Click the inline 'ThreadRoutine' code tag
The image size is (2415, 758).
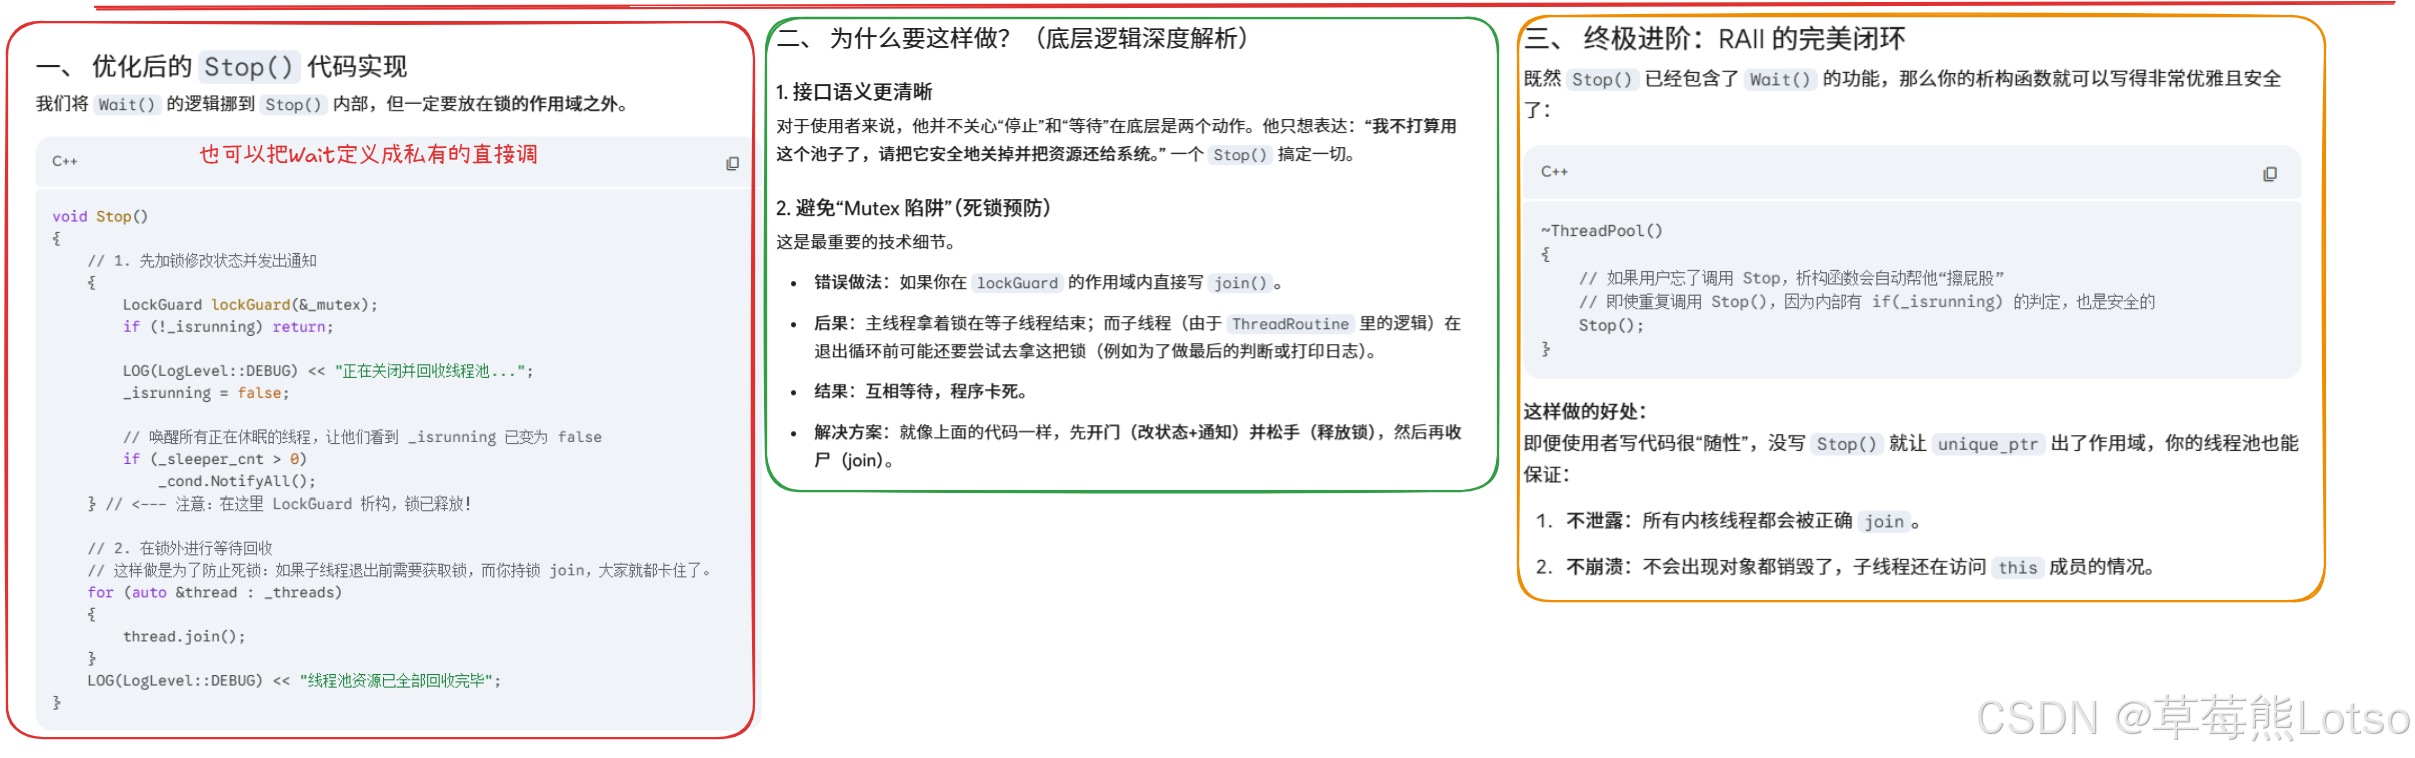[x=1290, y=324]
